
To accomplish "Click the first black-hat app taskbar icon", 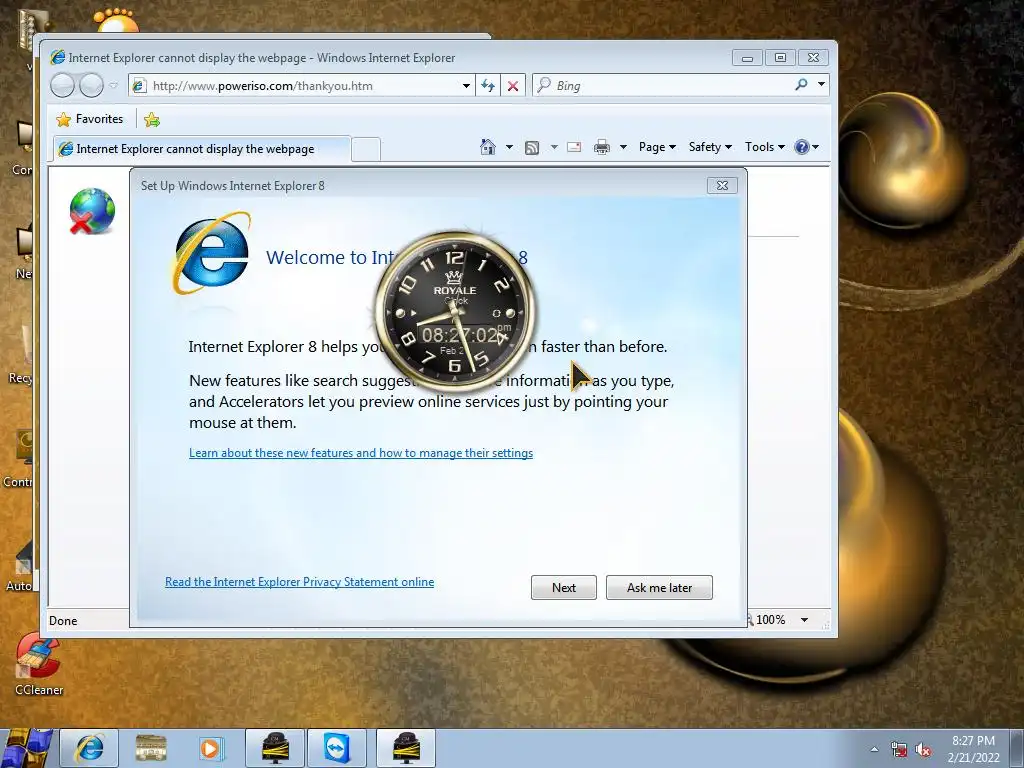I will (x=275, y=748).
